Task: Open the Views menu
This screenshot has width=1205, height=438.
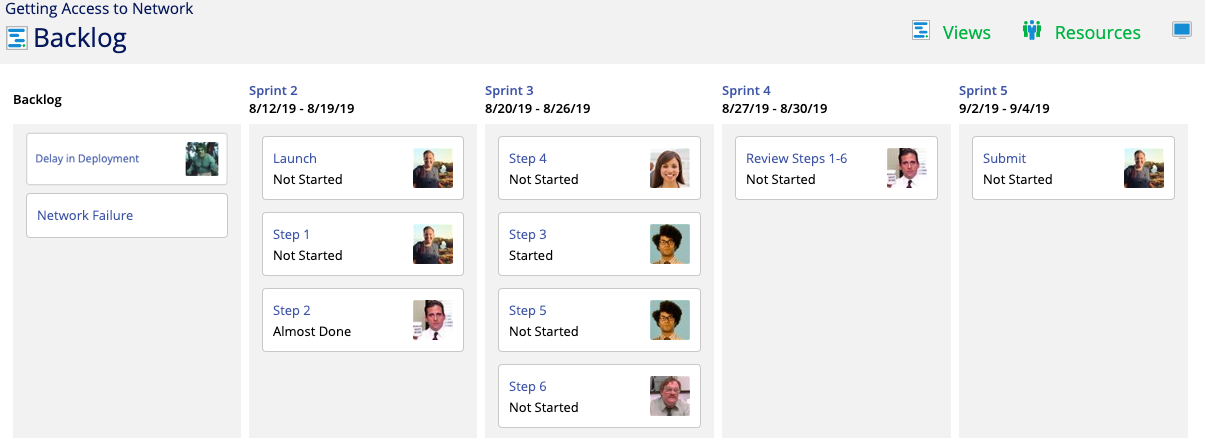Action: click(x=966, y=32)
